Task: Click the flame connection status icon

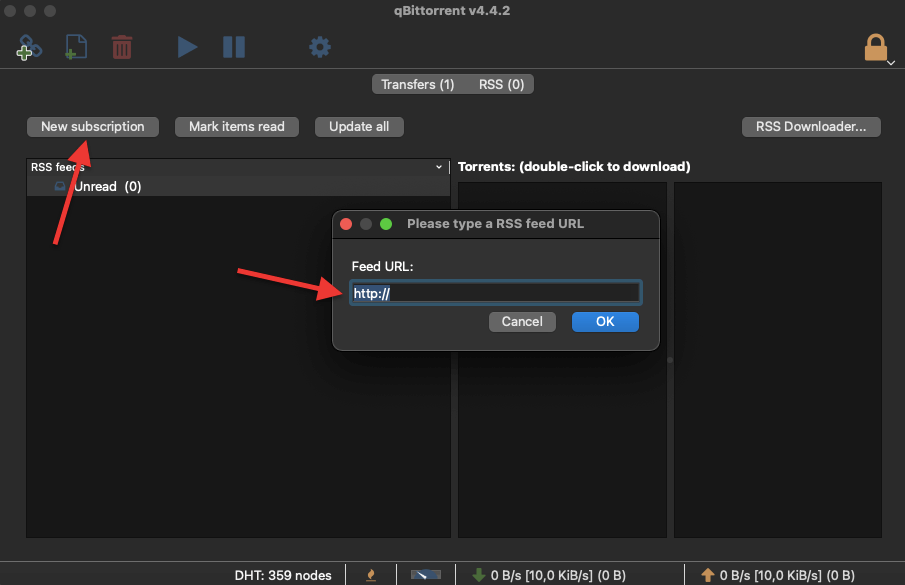Action: [x=371, y=575]
